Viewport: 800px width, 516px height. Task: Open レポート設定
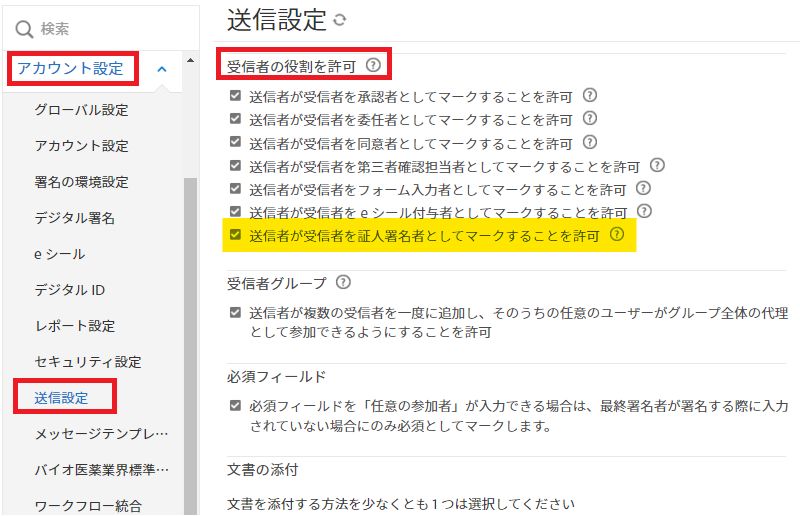pos(75,326)
